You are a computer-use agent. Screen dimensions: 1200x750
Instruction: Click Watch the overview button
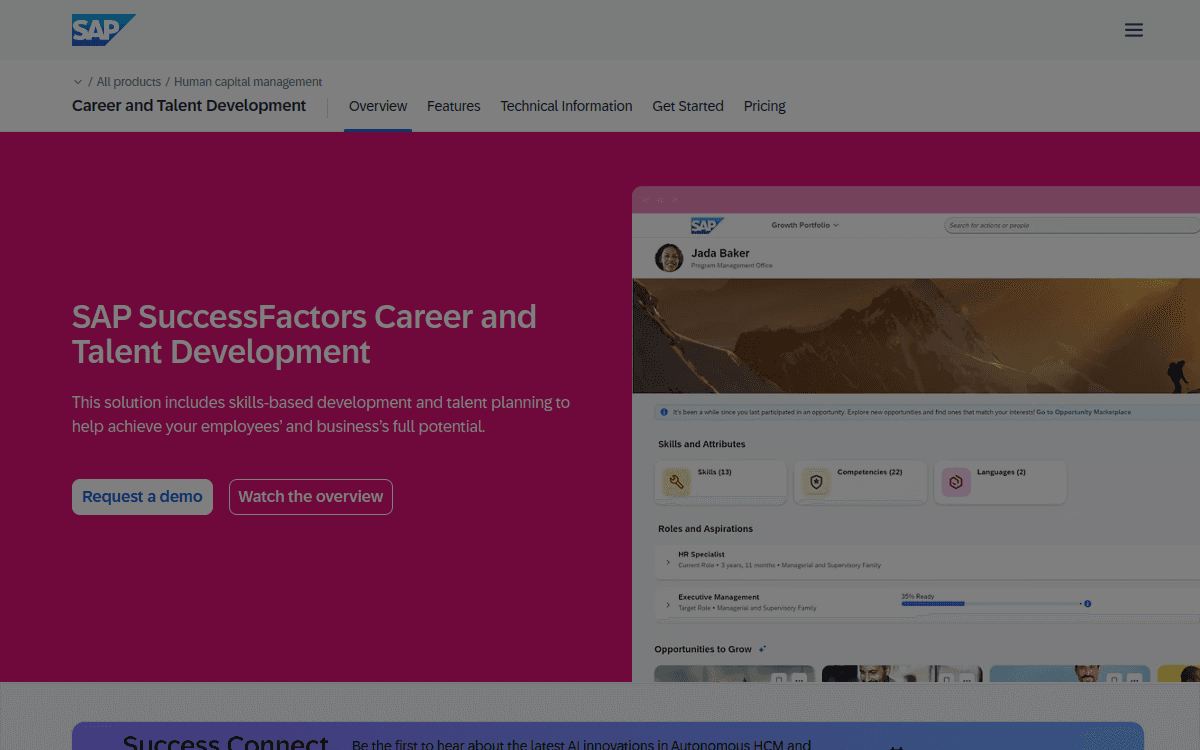[x=311, y=497]
